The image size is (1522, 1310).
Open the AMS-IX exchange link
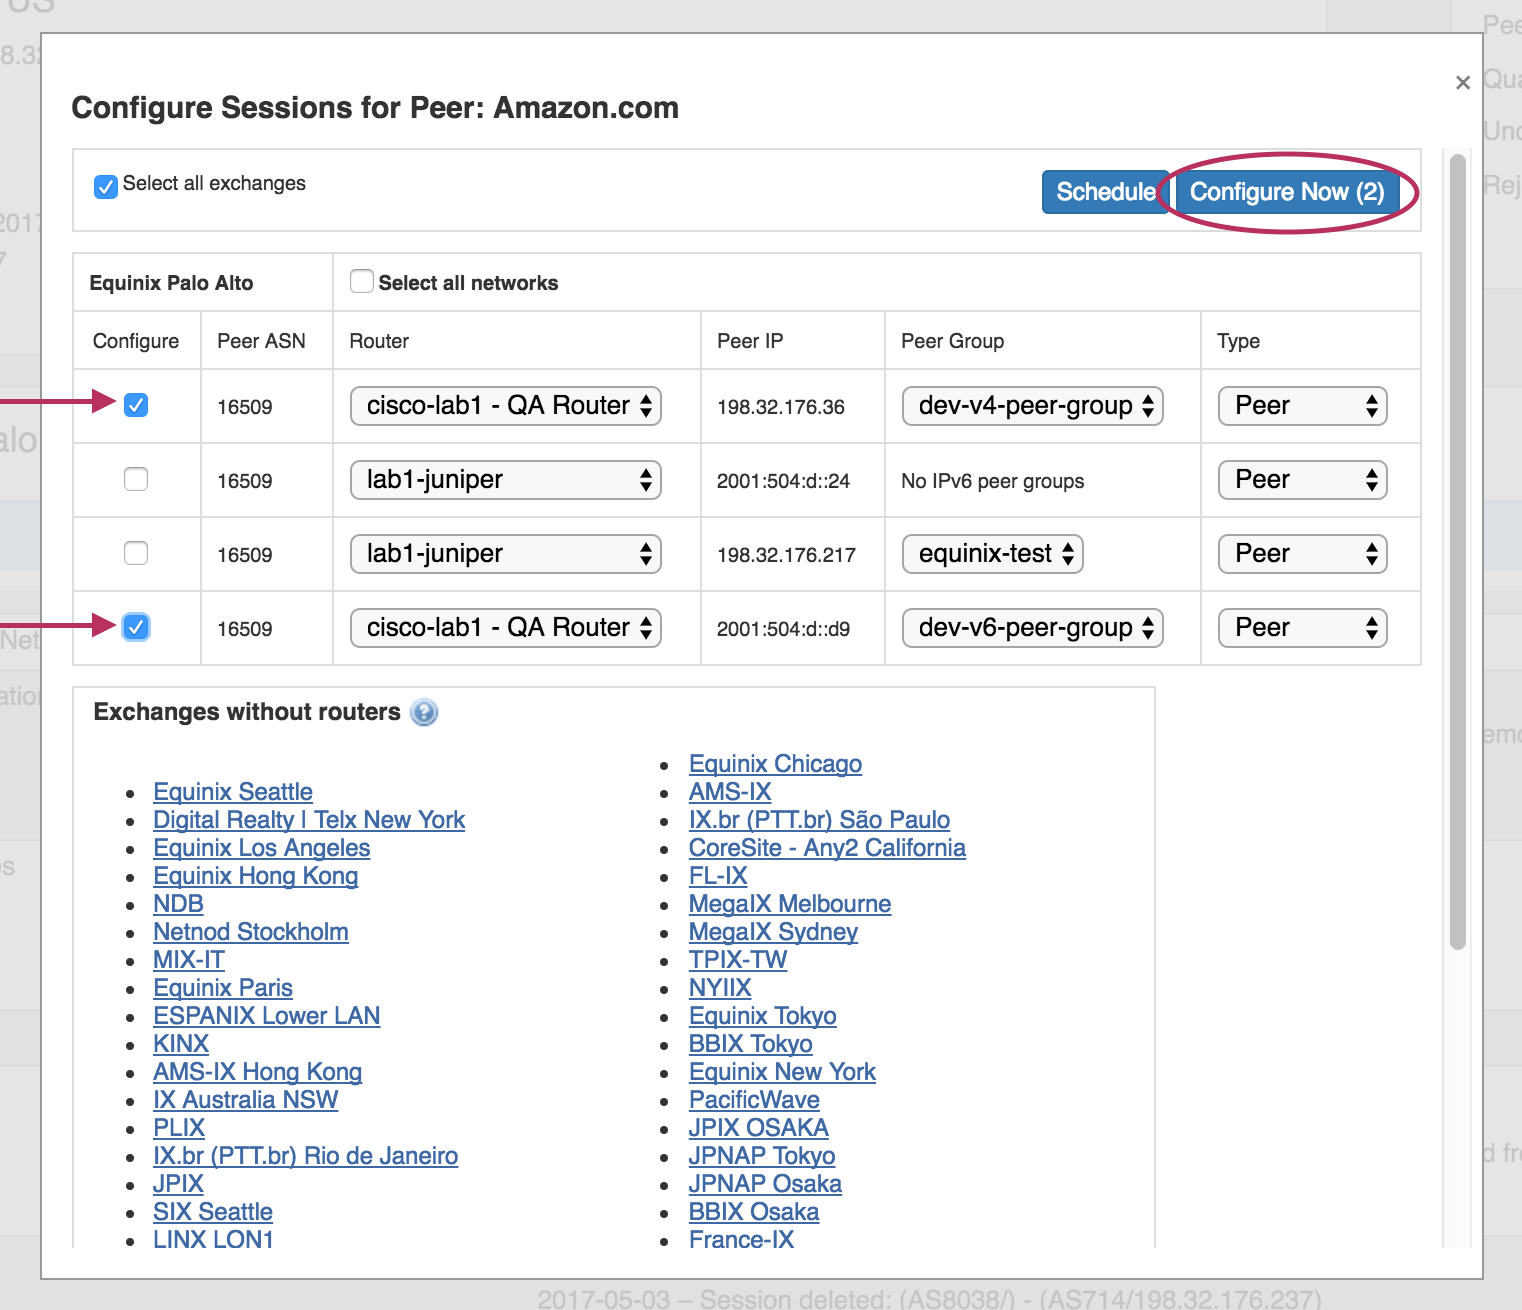click(730, 792)
